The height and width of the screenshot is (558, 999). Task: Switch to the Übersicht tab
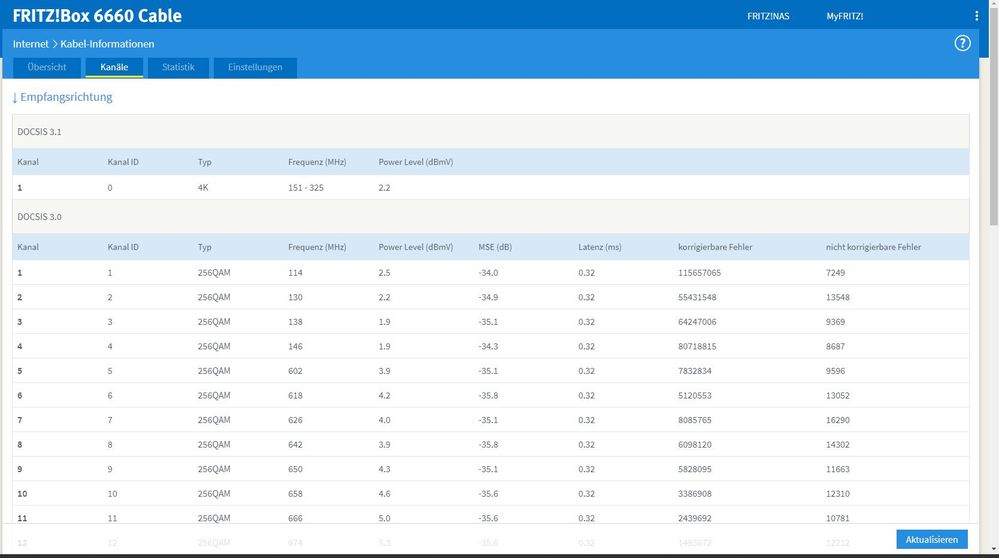(46, 67)
